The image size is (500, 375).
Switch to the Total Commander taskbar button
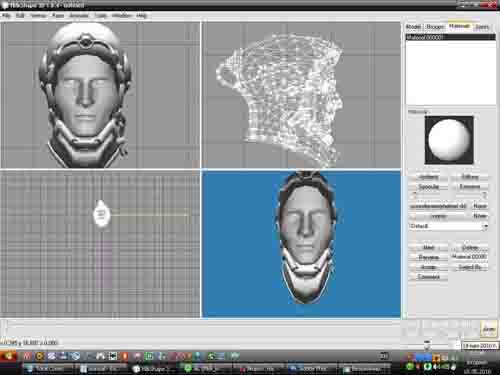49,369
